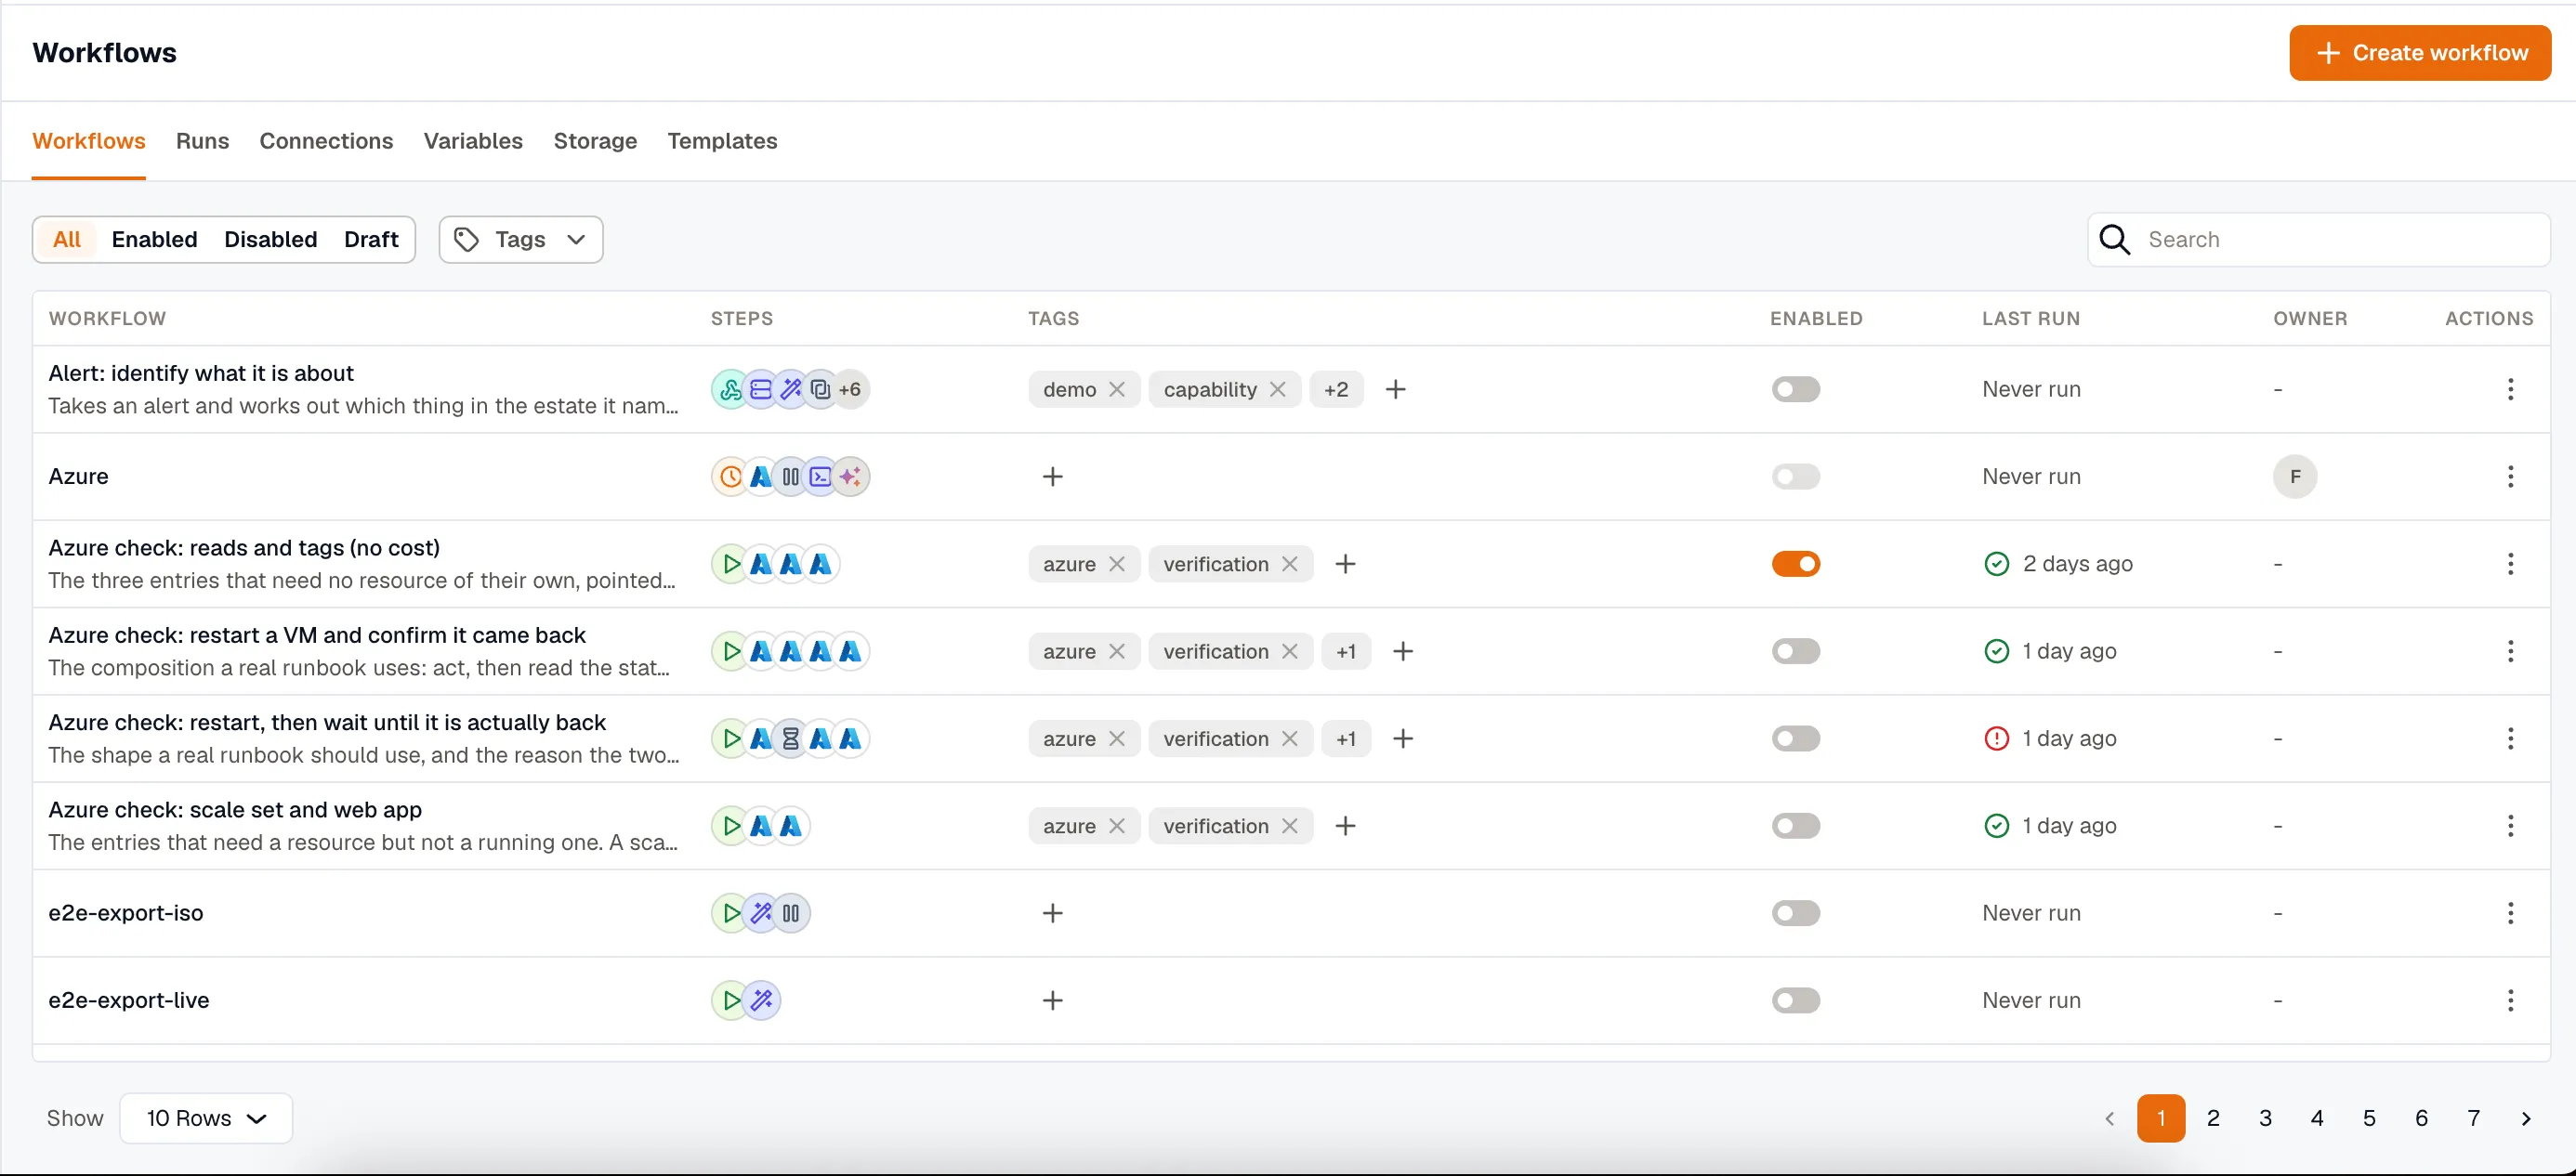The width and height of the screenshot is (2576, 1176).
Task: Expand +1 hidden tag in restart a VM row
Action: (x=1346, y=651)
